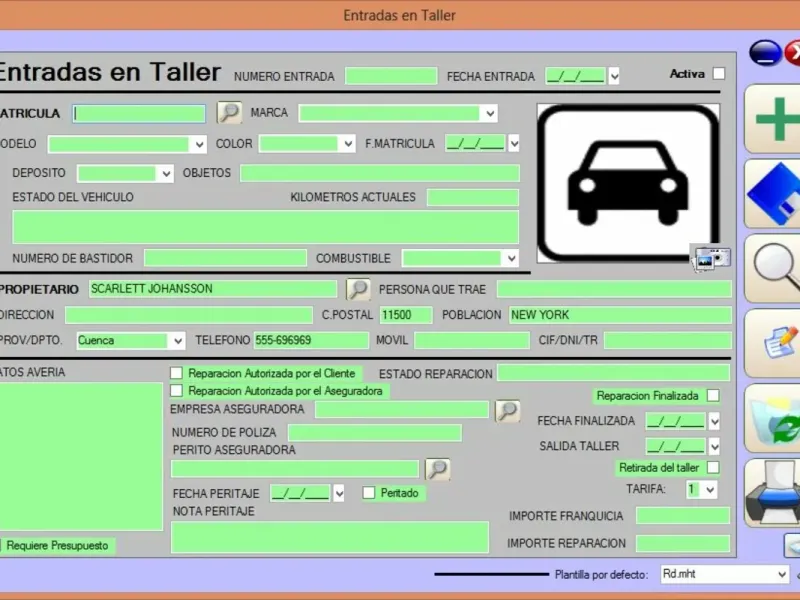Open the SALIDA TALLER date dropdown
Image resolution: width=800 pixels, height=600 pixels.
(714, 446)
